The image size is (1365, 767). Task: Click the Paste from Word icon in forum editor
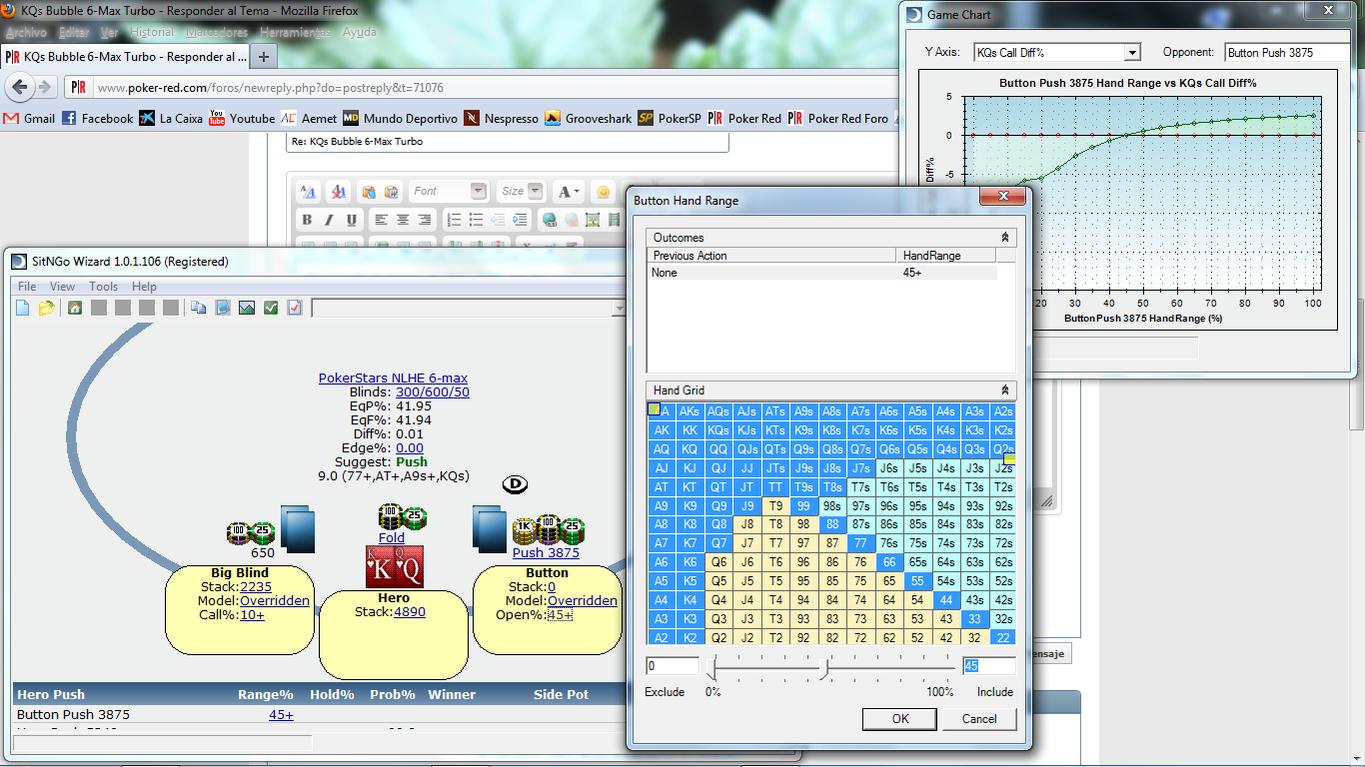point(390,191)
